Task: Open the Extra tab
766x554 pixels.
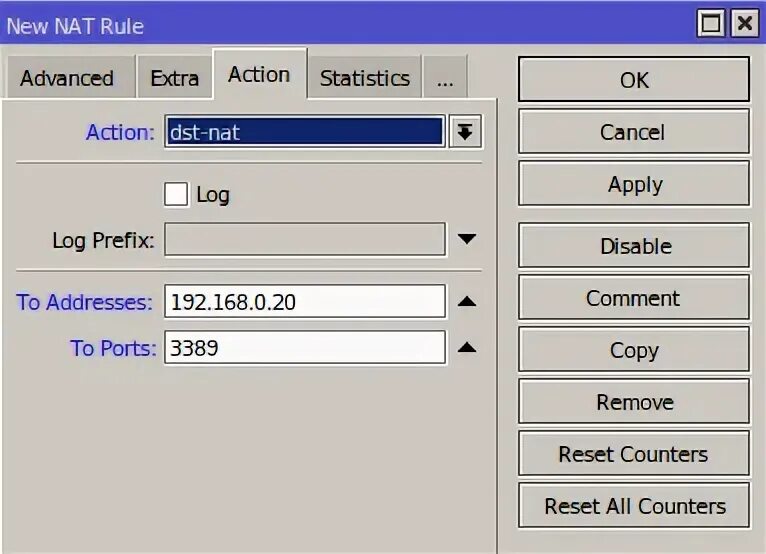Action: [x=175, y=77]
